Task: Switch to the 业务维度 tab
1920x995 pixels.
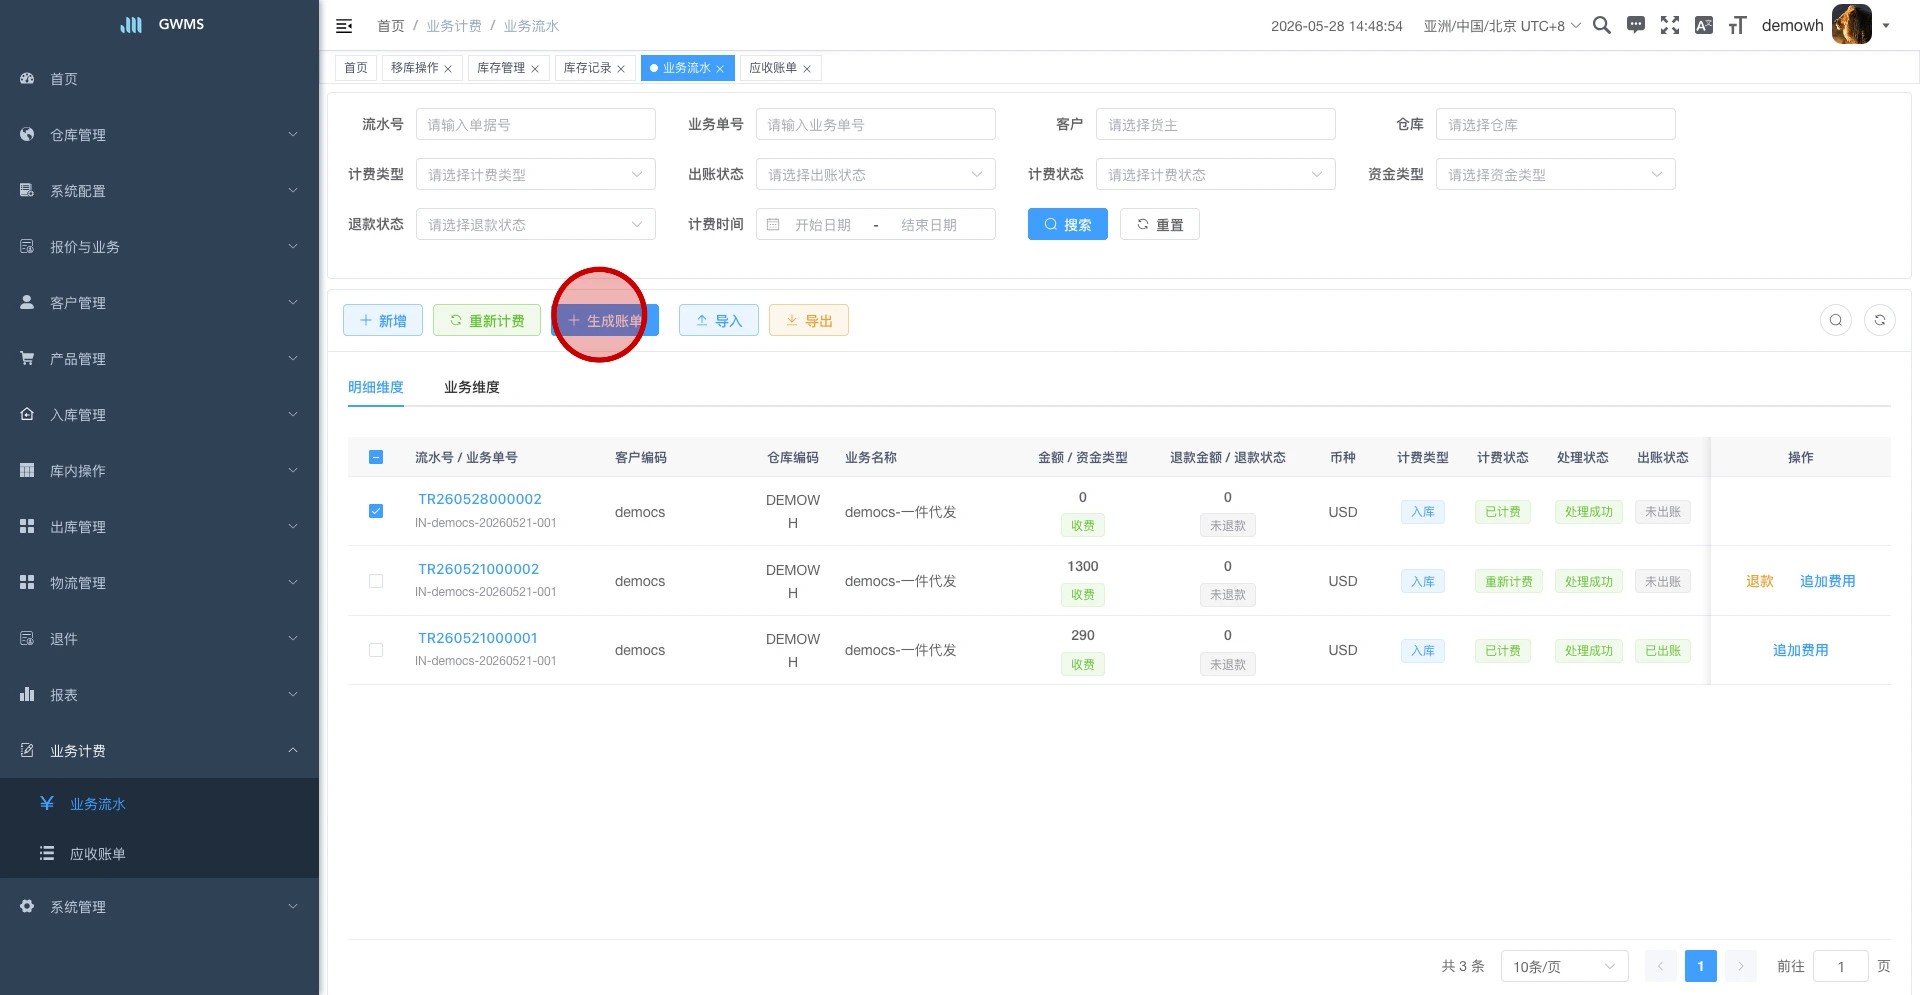Action: 472,387
